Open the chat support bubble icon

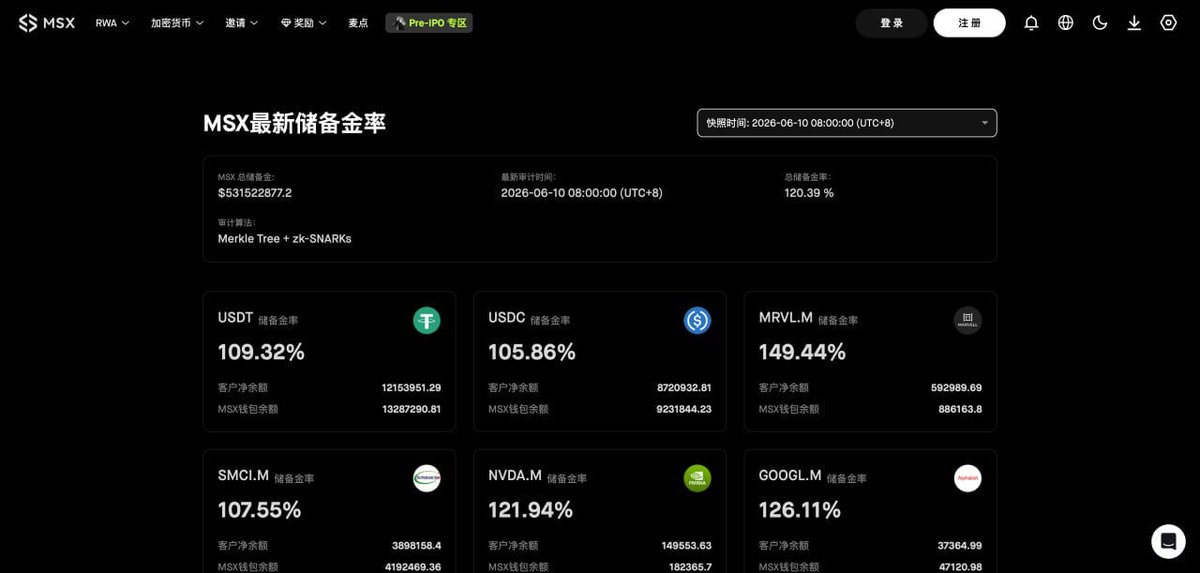coord(1168,541)
